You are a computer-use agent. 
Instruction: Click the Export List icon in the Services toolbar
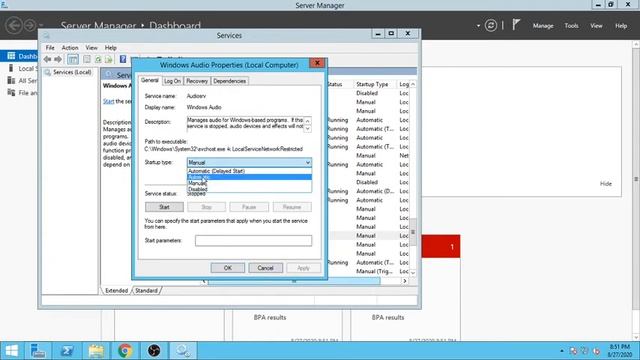tap(109, 60)
